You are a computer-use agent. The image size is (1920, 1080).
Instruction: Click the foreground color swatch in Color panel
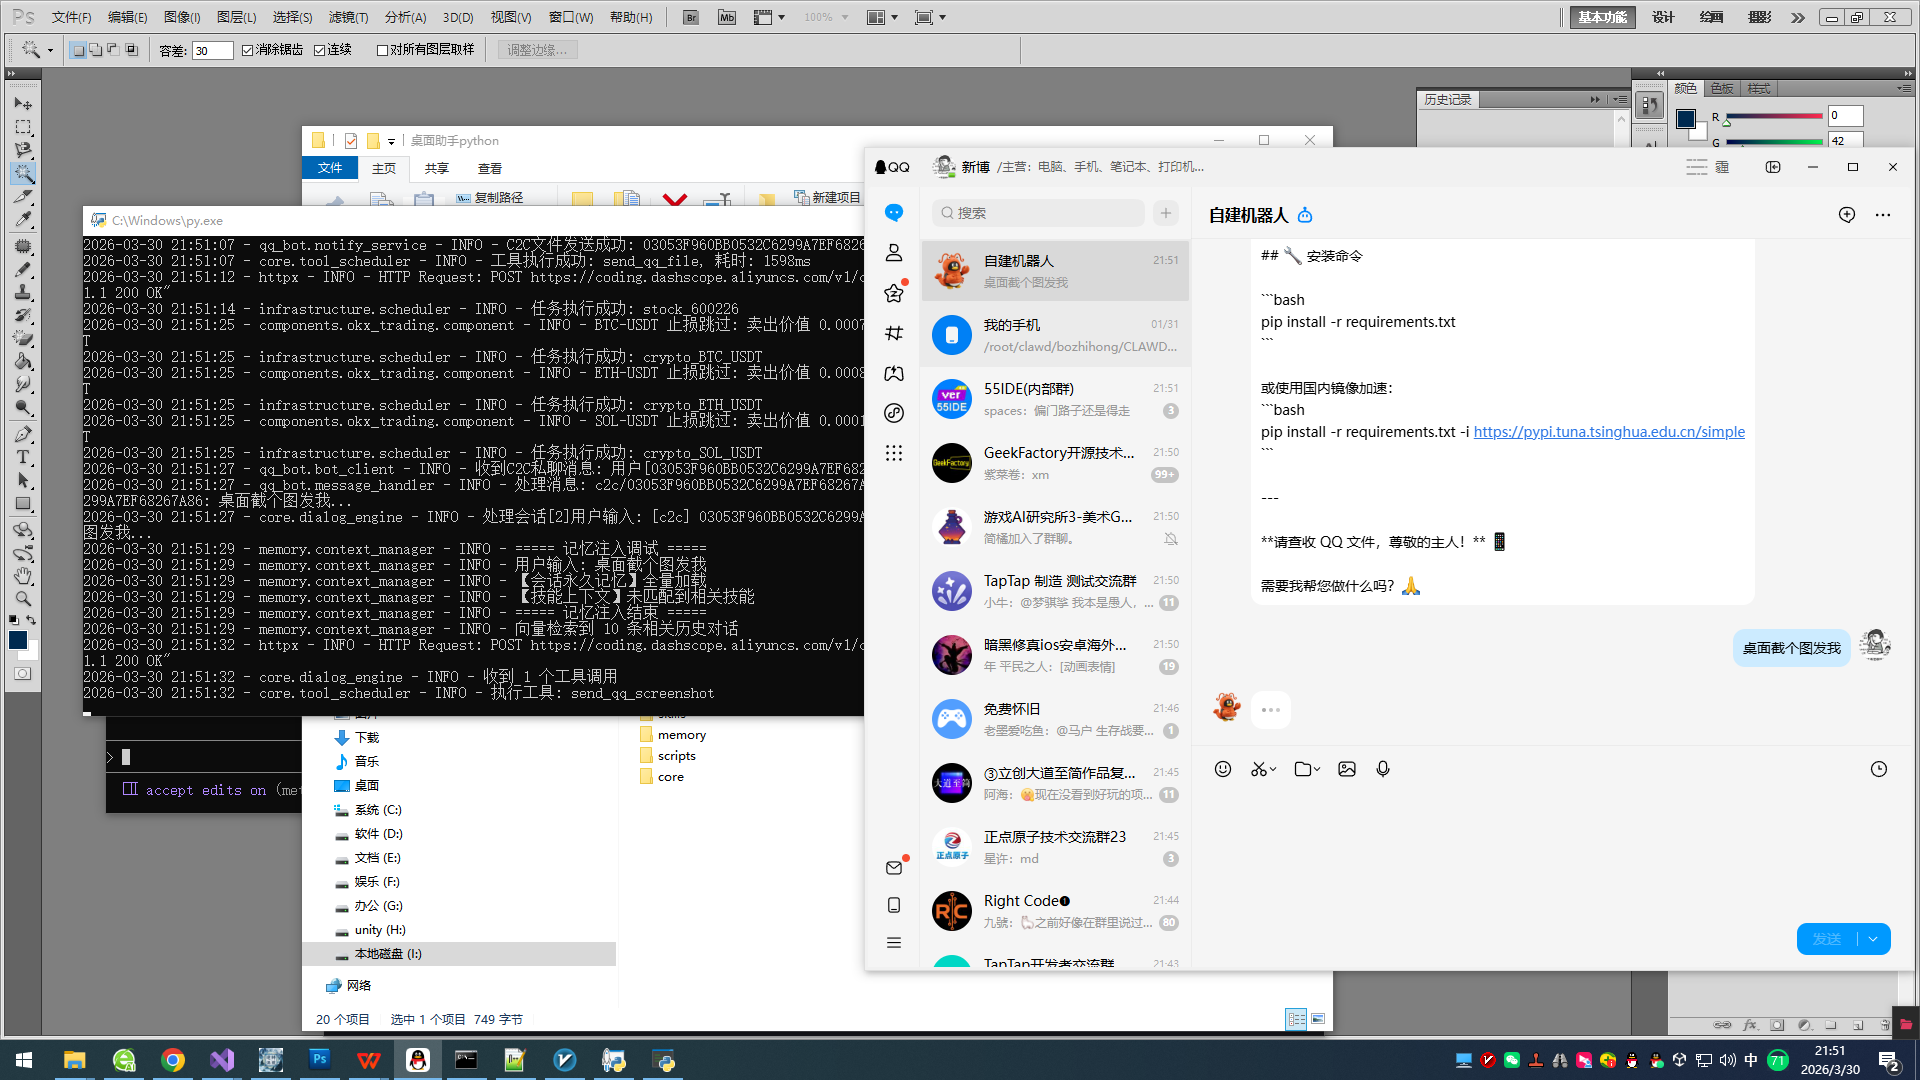(1686, 119)
